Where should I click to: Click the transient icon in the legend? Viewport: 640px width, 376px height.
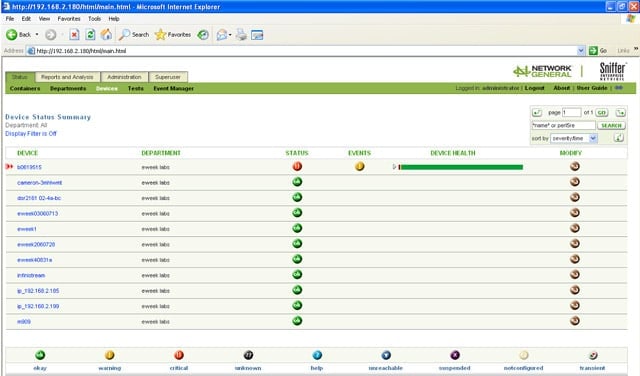593,355
